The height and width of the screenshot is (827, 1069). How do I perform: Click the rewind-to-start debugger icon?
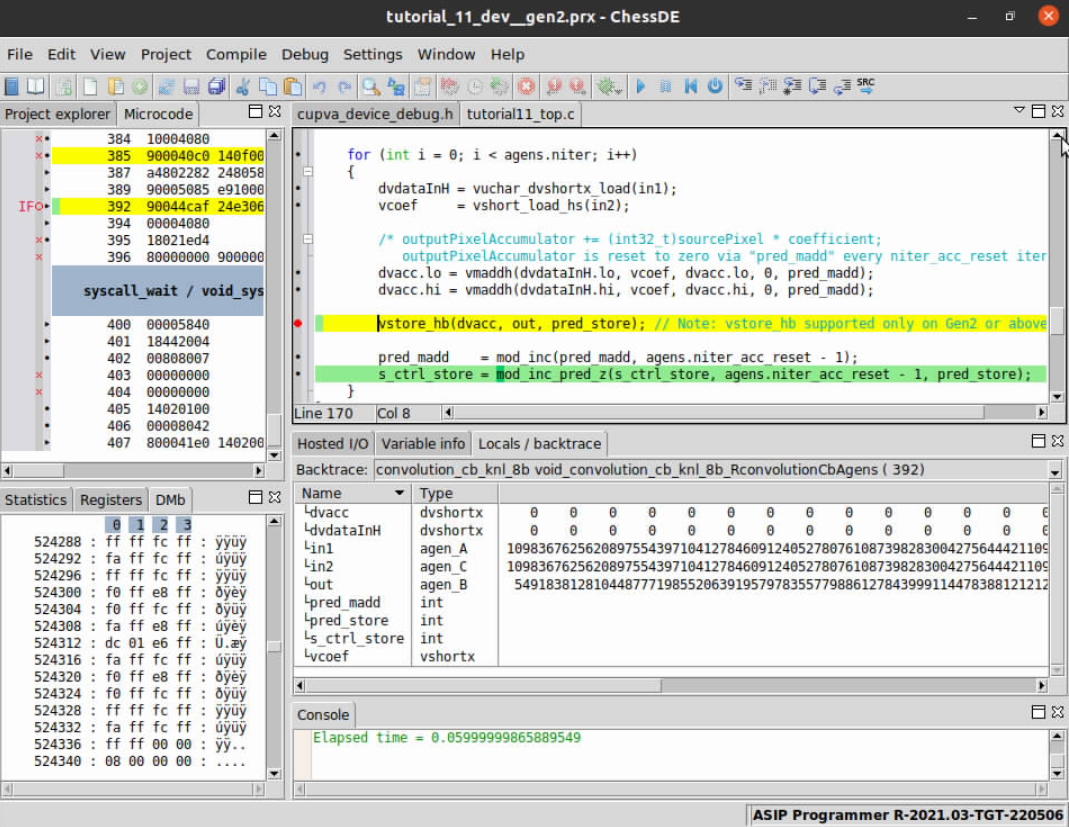(690, 87)
